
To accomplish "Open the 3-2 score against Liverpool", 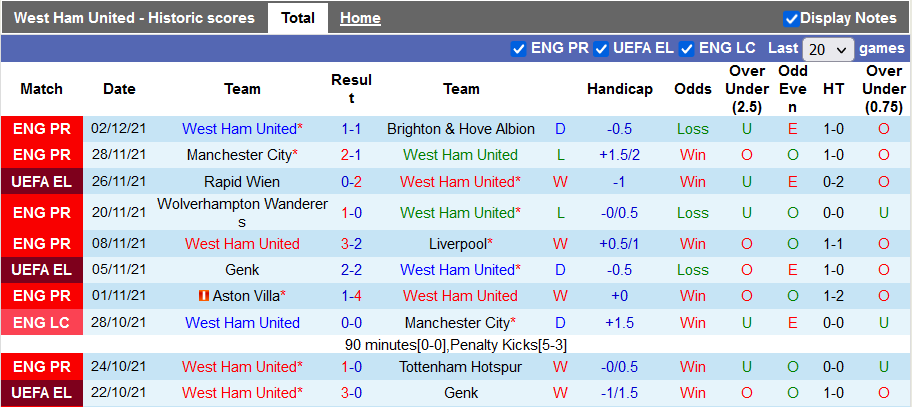I will [351, 244].
